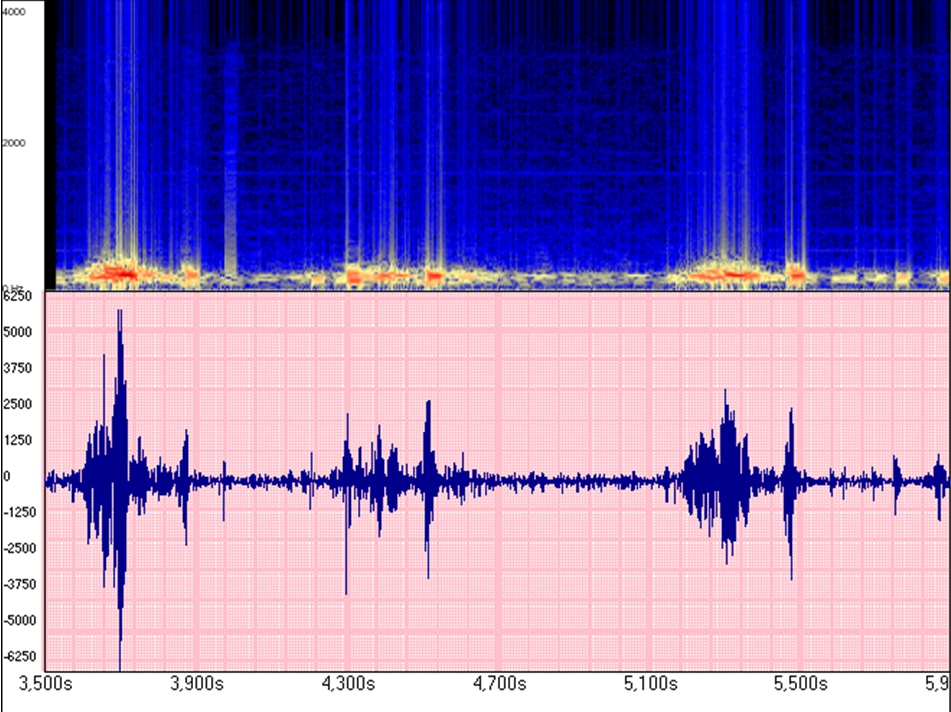Click the 5,500s time axis label

[802, 685]
